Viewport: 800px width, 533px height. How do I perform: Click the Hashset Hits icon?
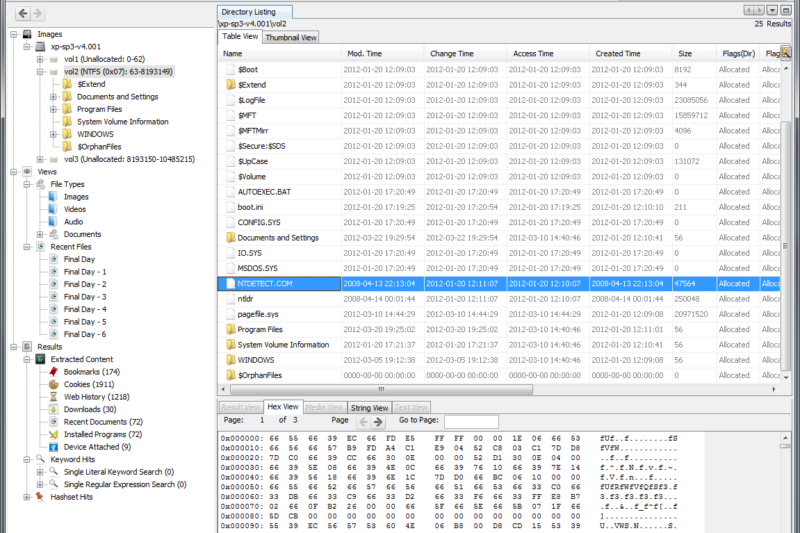(40, 497)
